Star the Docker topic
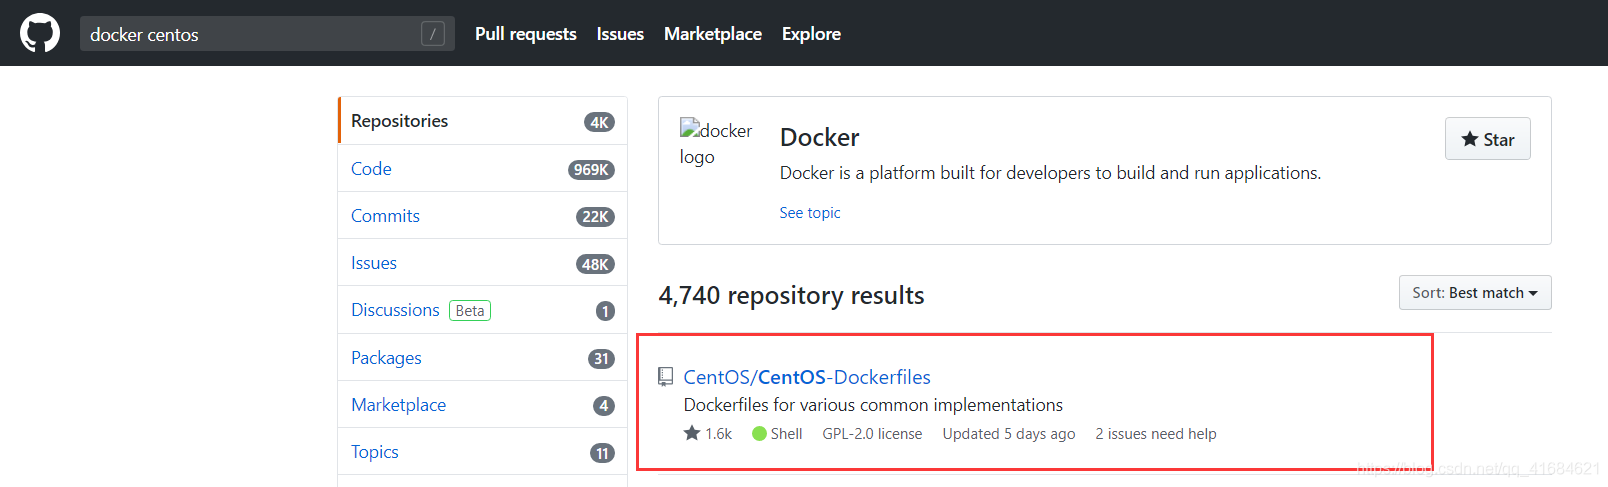Image resolution: width=1608 pixels, height=487 pixels. [1488, 139]
